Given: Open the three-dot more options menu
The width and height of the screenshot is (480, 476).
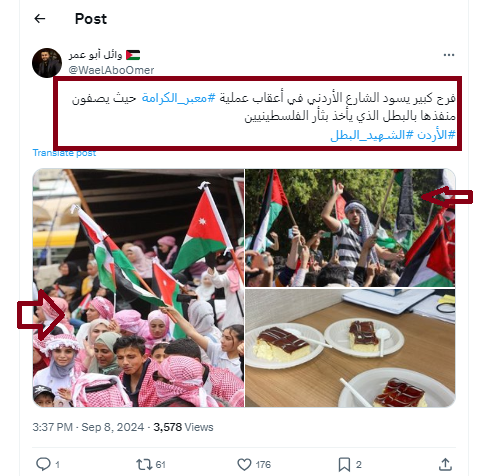Looking at the screenshot, I should coord(449,55).
